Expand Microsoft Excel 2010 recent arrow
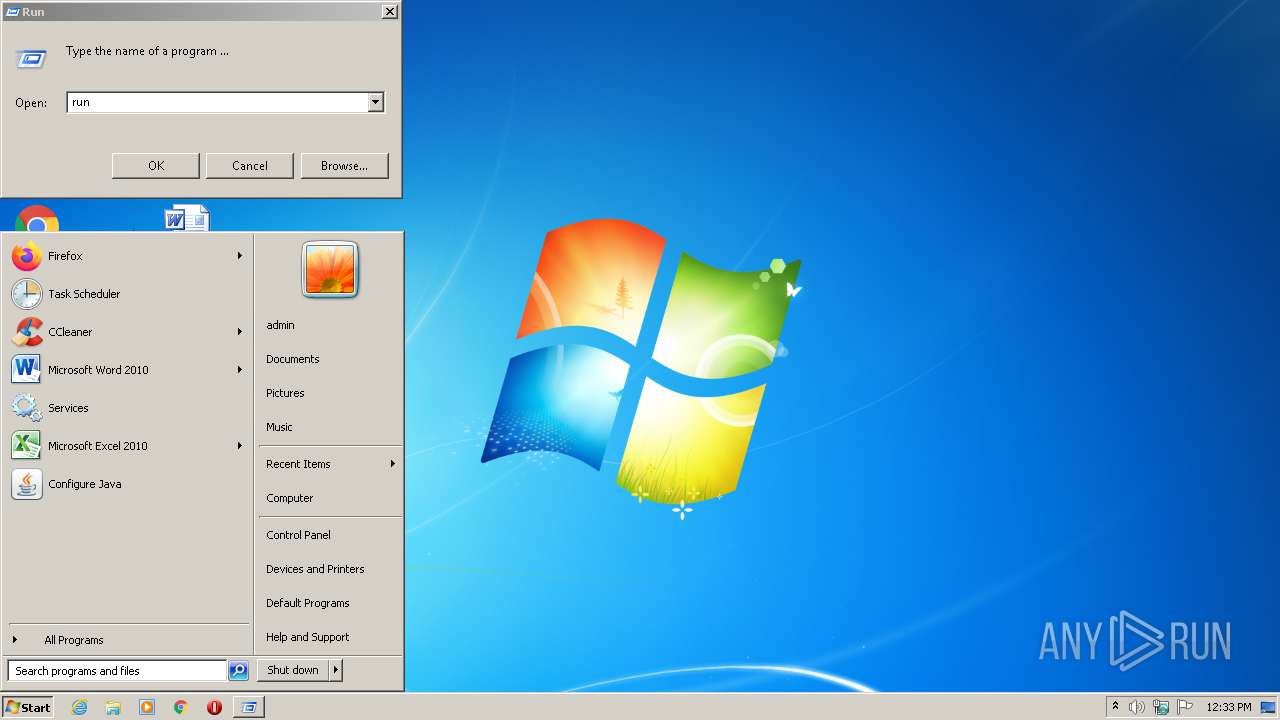The width and height of the screenshot is (1280, 720). [240, 446]
